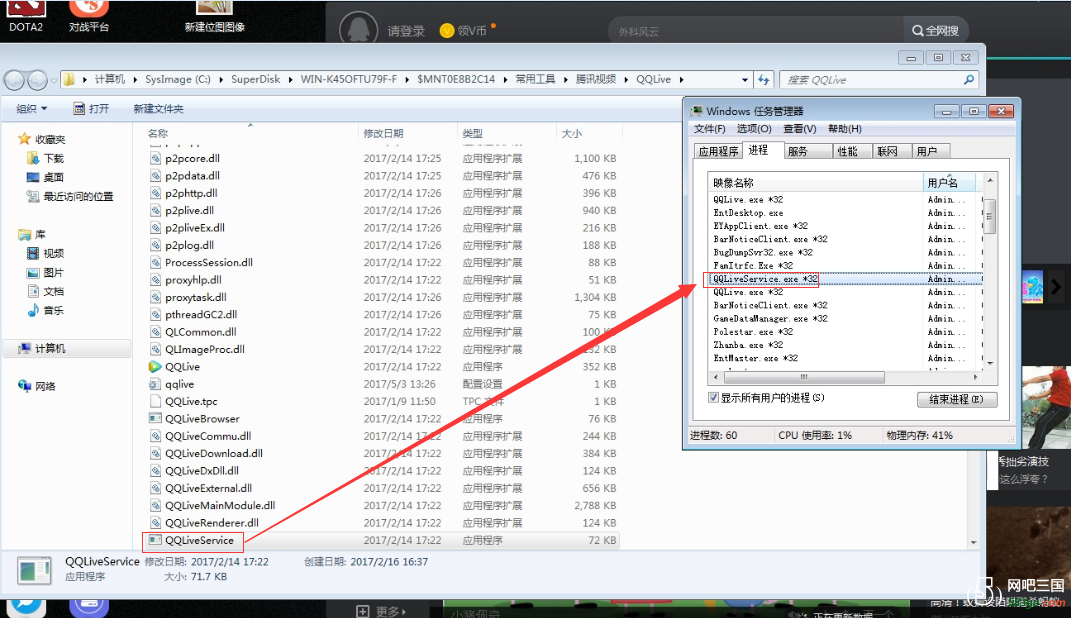Screen dimensions: 1071x618
Task: Click the process list scroll-down arrow
Action: pos(990,363)
